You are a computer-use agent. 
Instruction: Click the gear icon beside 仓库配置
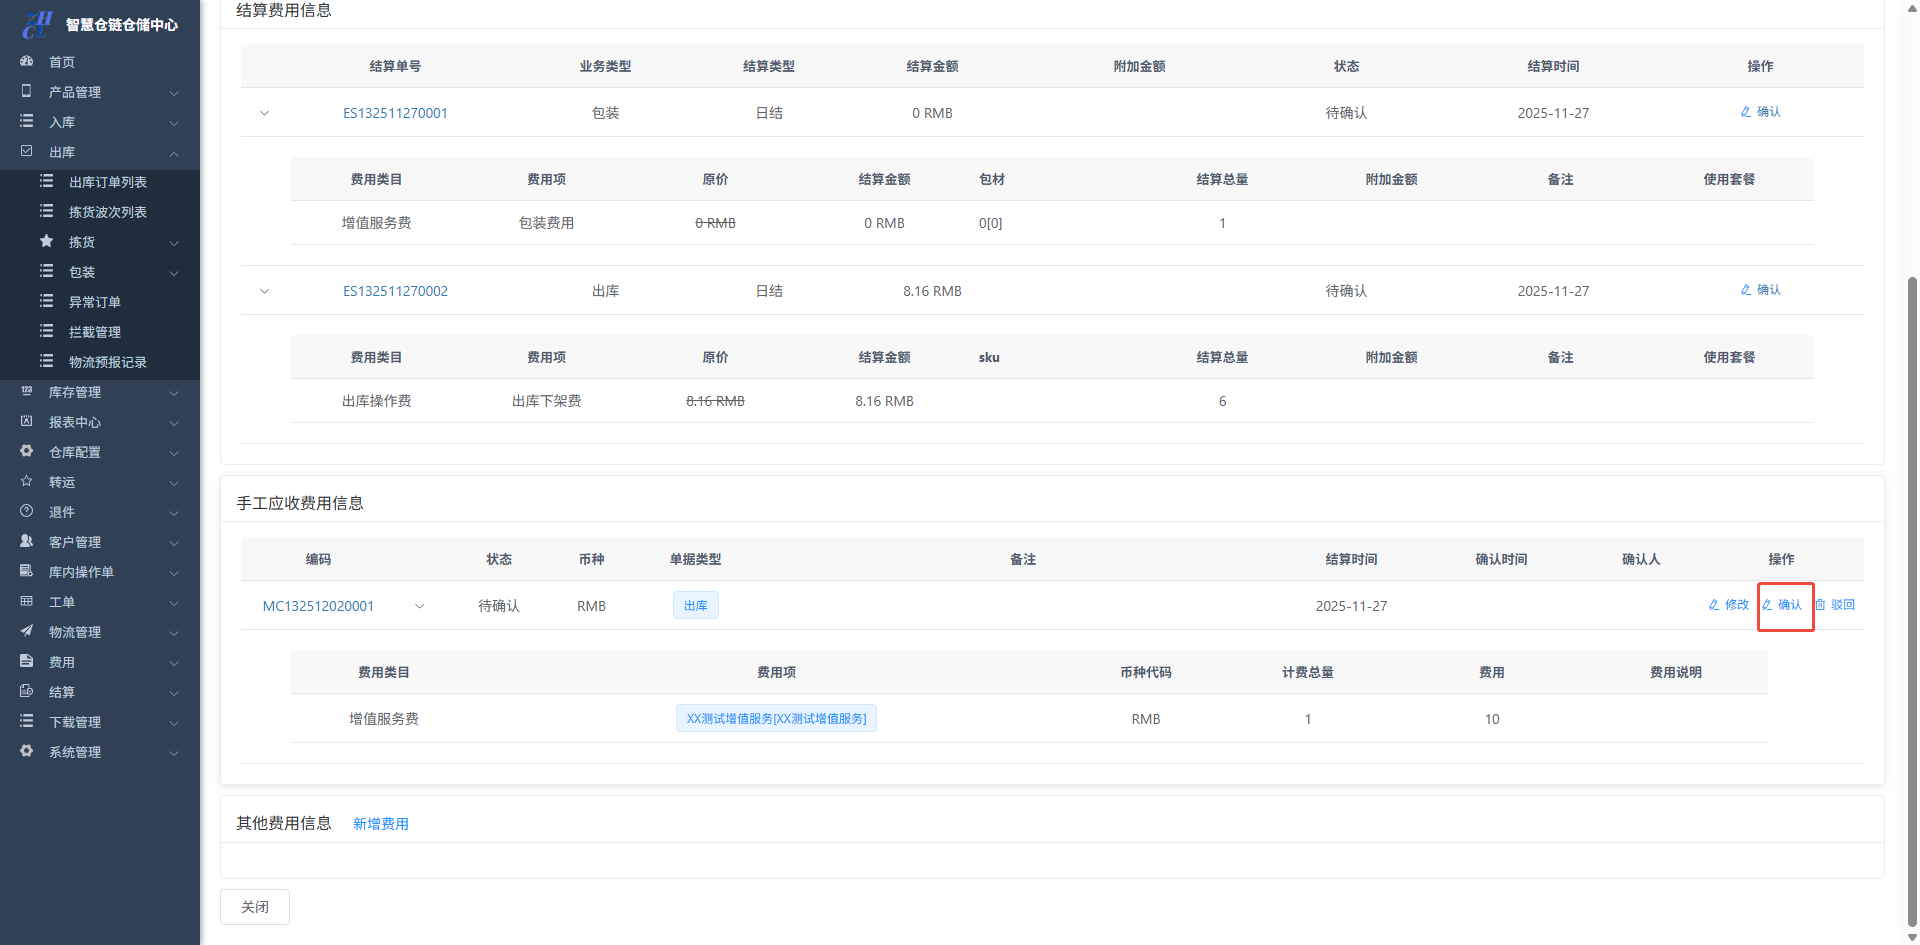[x=27, y=452]
